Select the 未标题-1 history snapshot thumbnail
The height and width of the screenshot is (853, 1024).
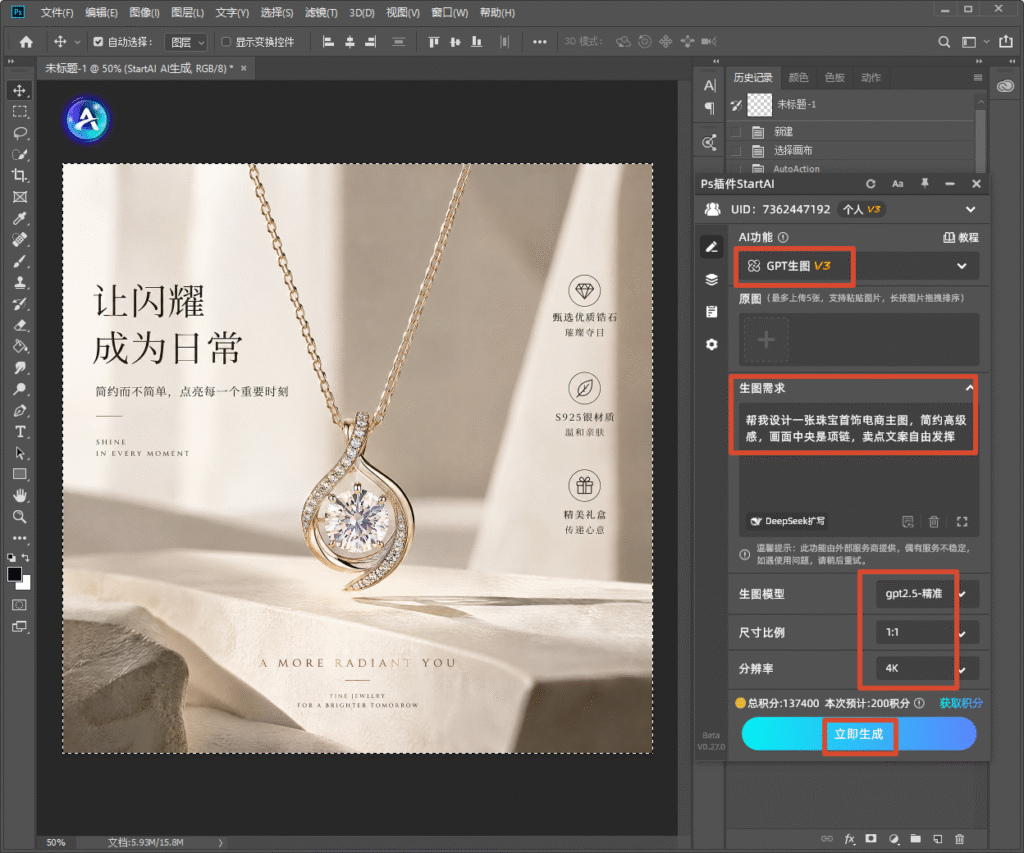(x=759, y=105)
